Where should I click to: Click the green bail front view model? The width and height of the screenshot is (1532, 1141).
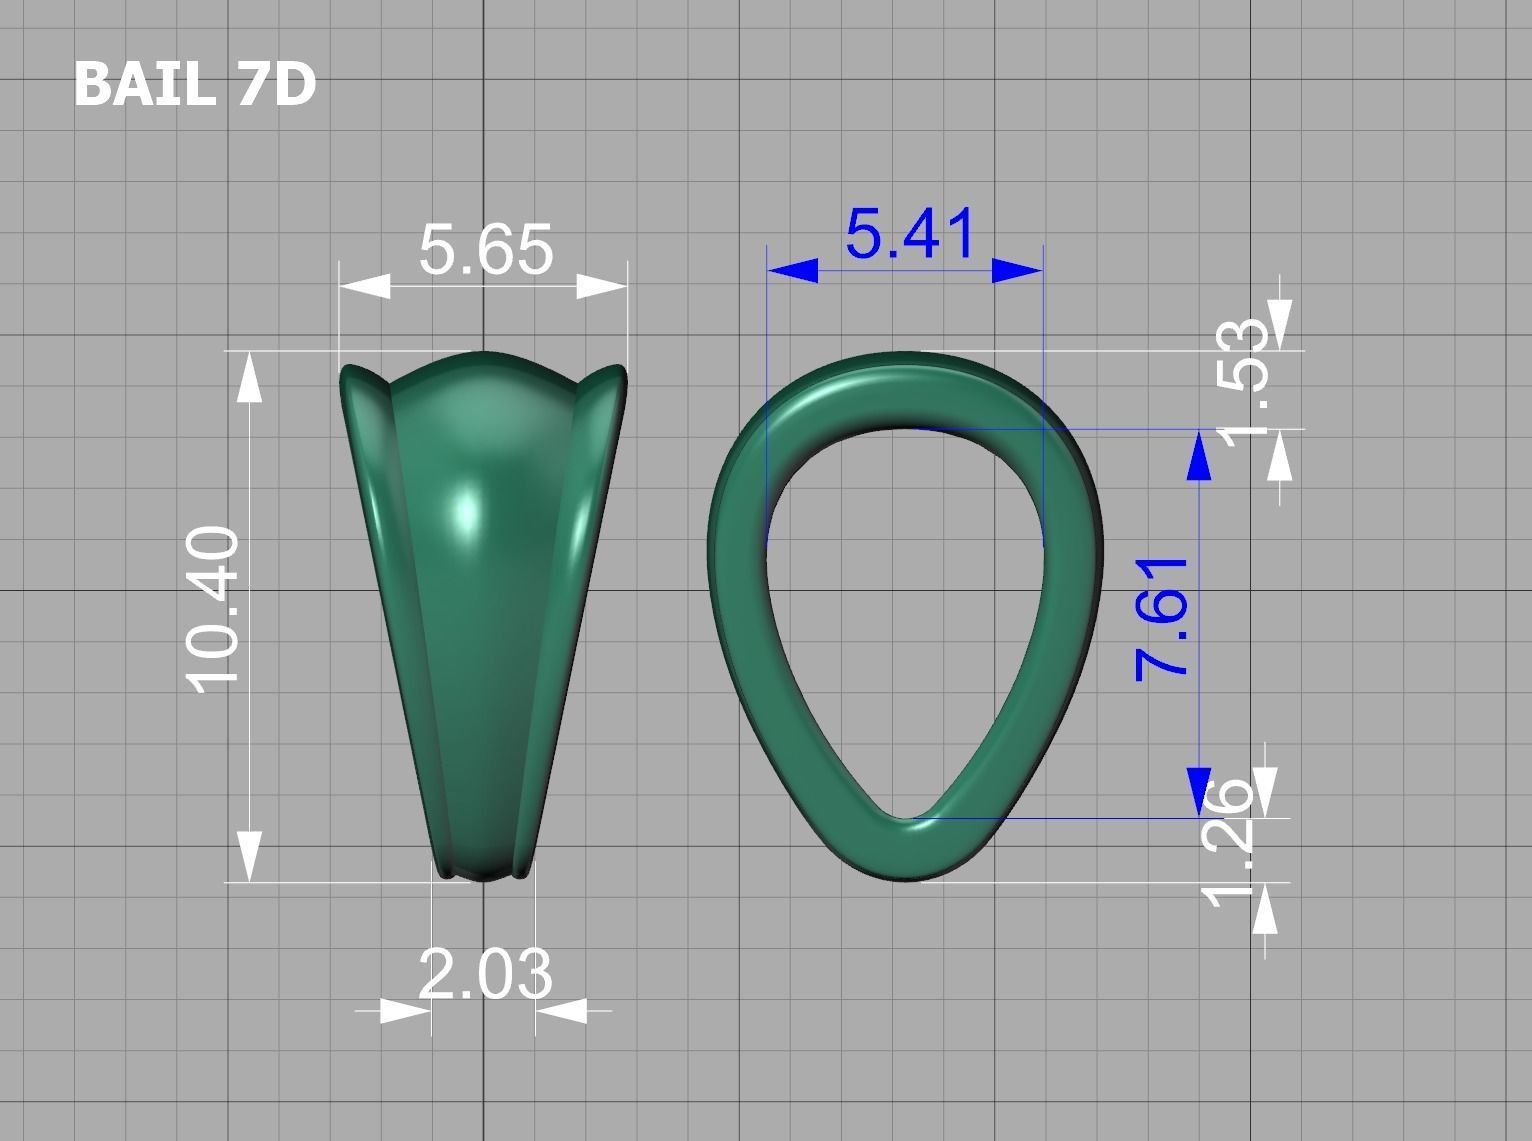coord(483,616)
